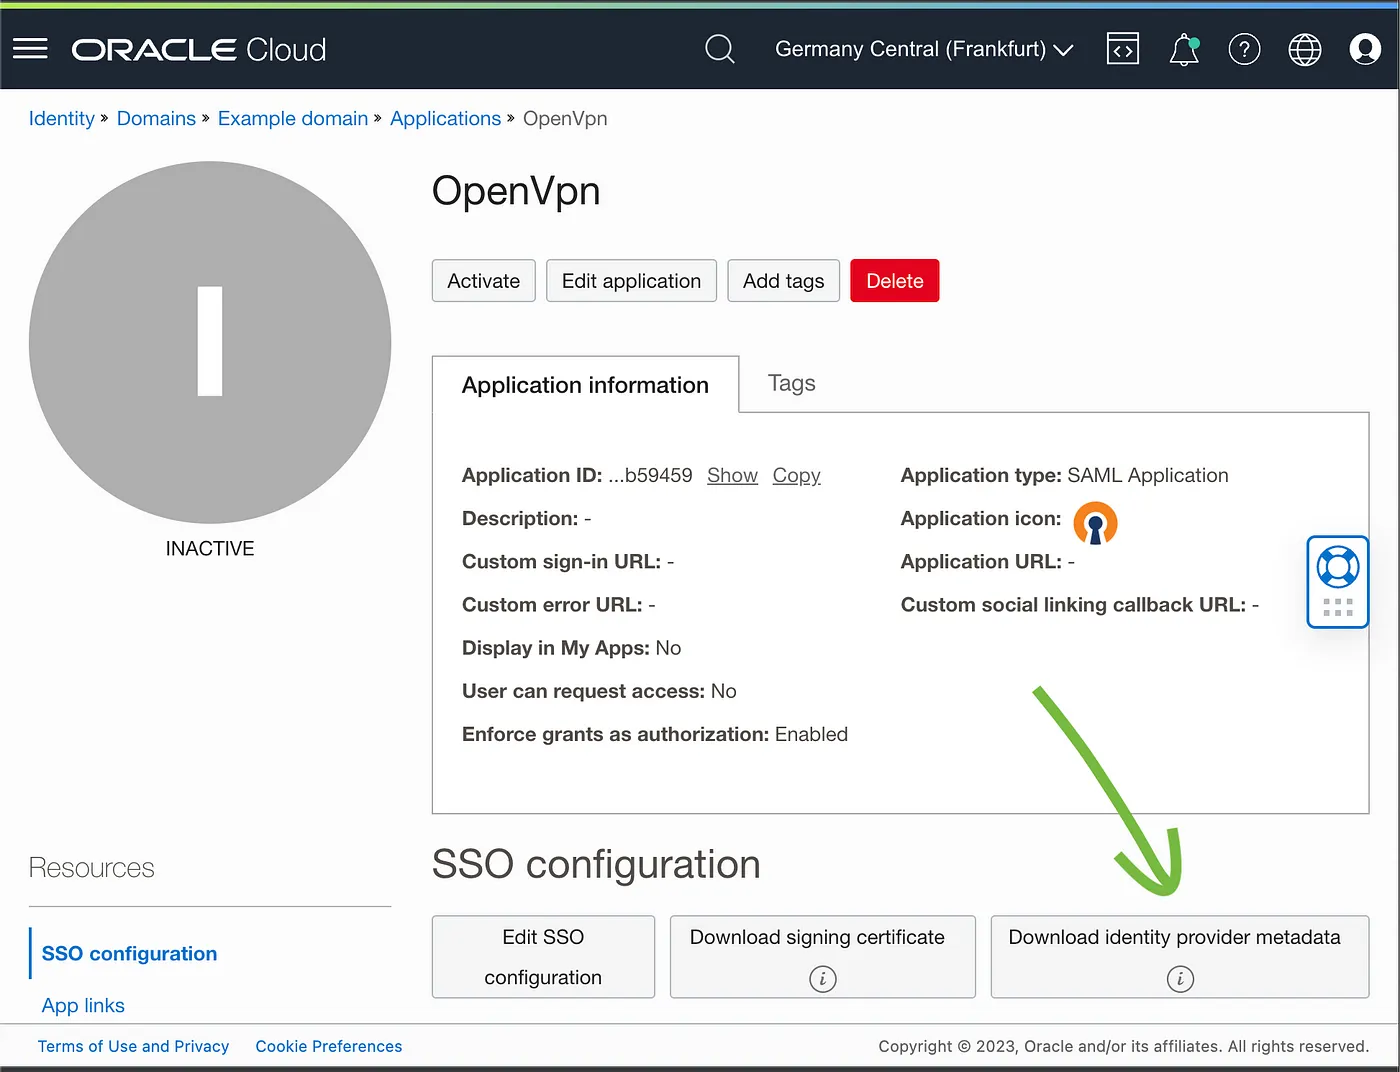Open App links in Resources

click(x=83, y=1005)
